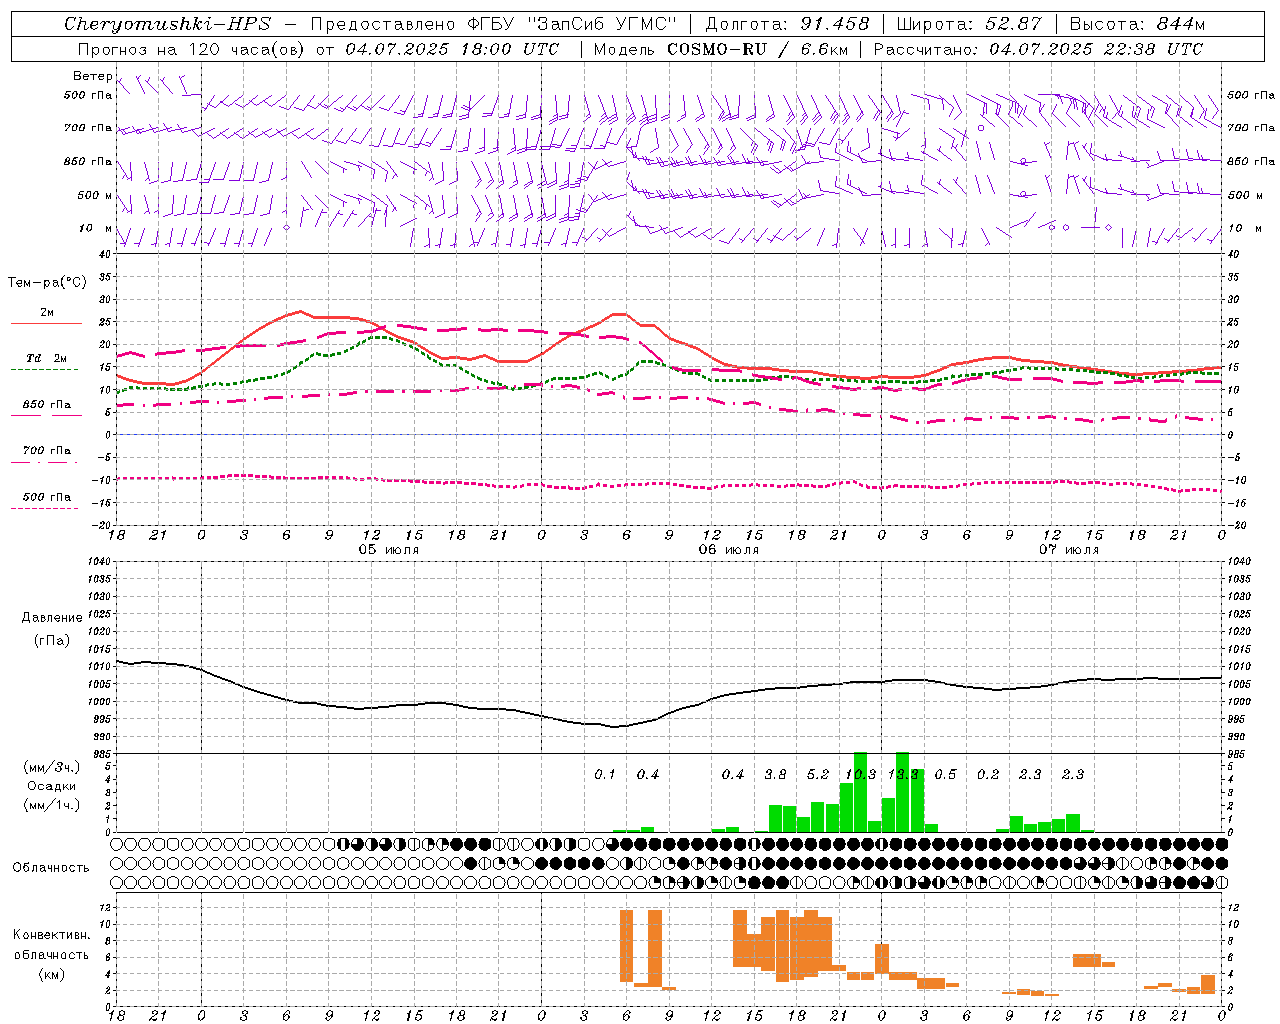Click the 5.2 precipitation value
Viewport: 1280px width, 1024px height.
[818, 774]
